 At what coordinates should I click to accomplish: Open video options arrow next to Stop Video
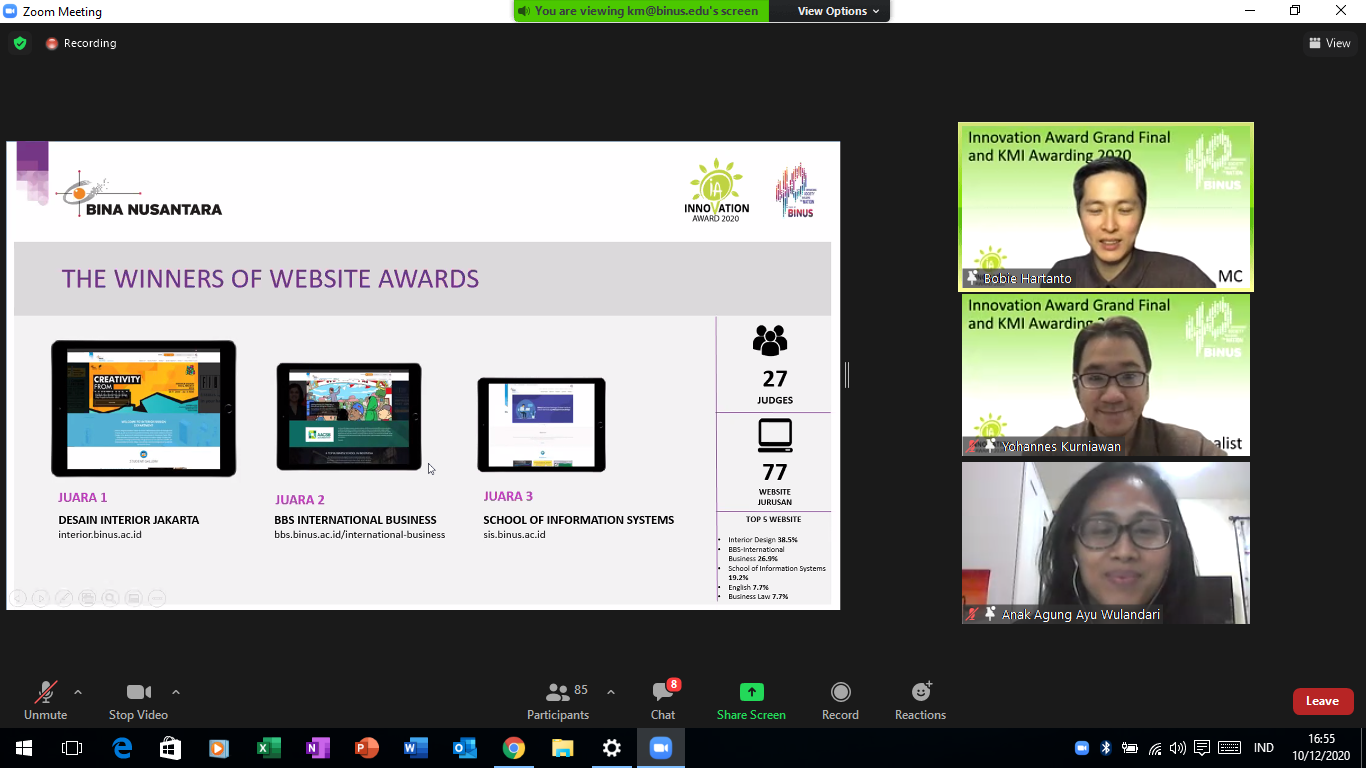(x=176, y=692)
